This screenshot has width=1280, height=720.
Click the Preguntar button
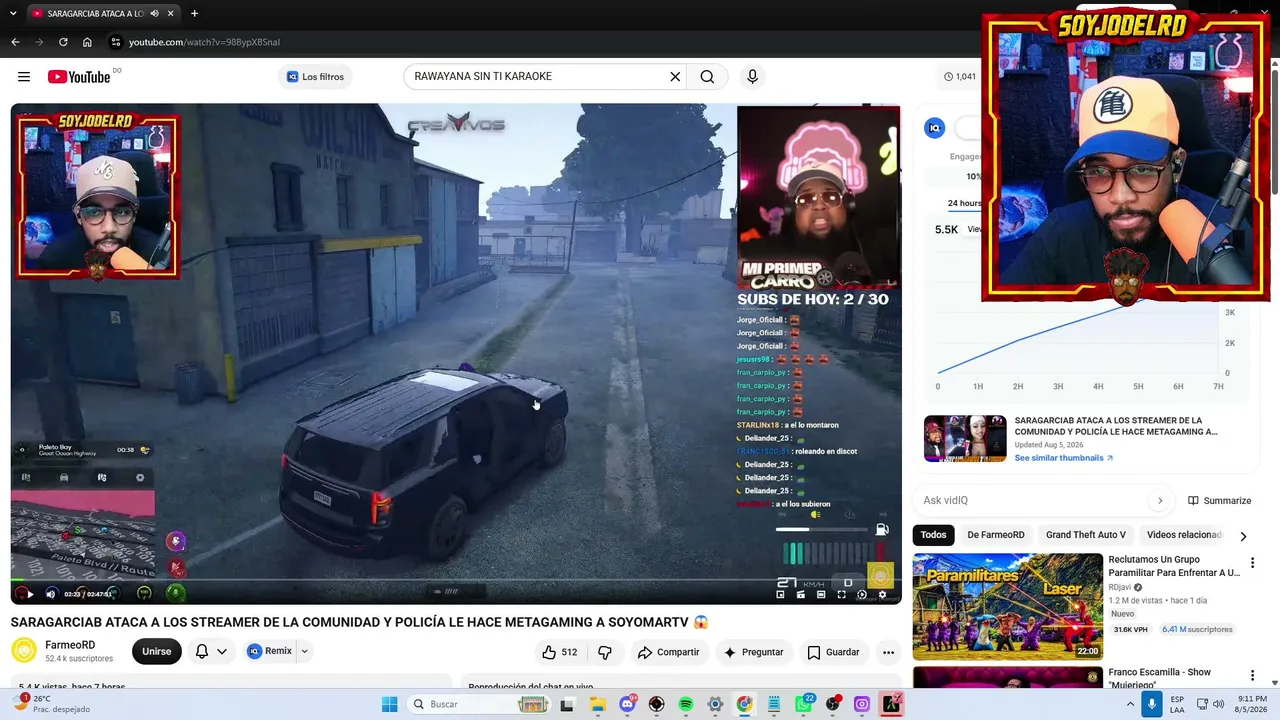tap(753, 652)
